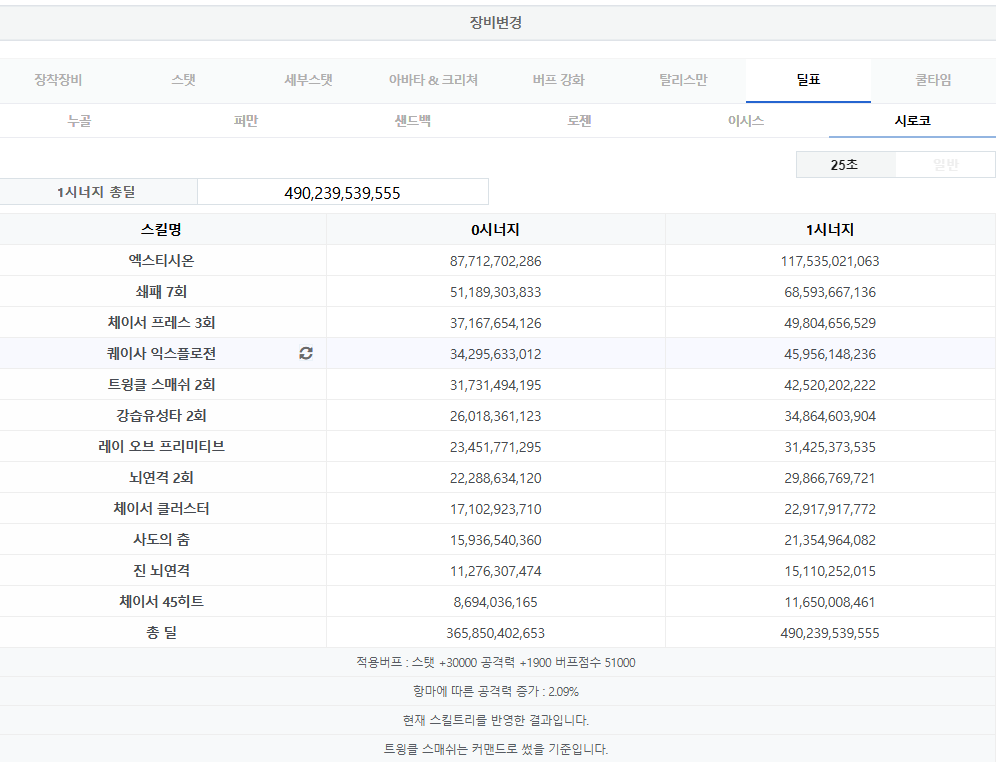996x762 pixels.
Task: Expand the 장비변경 header bar
Action: tap(496, 22)
